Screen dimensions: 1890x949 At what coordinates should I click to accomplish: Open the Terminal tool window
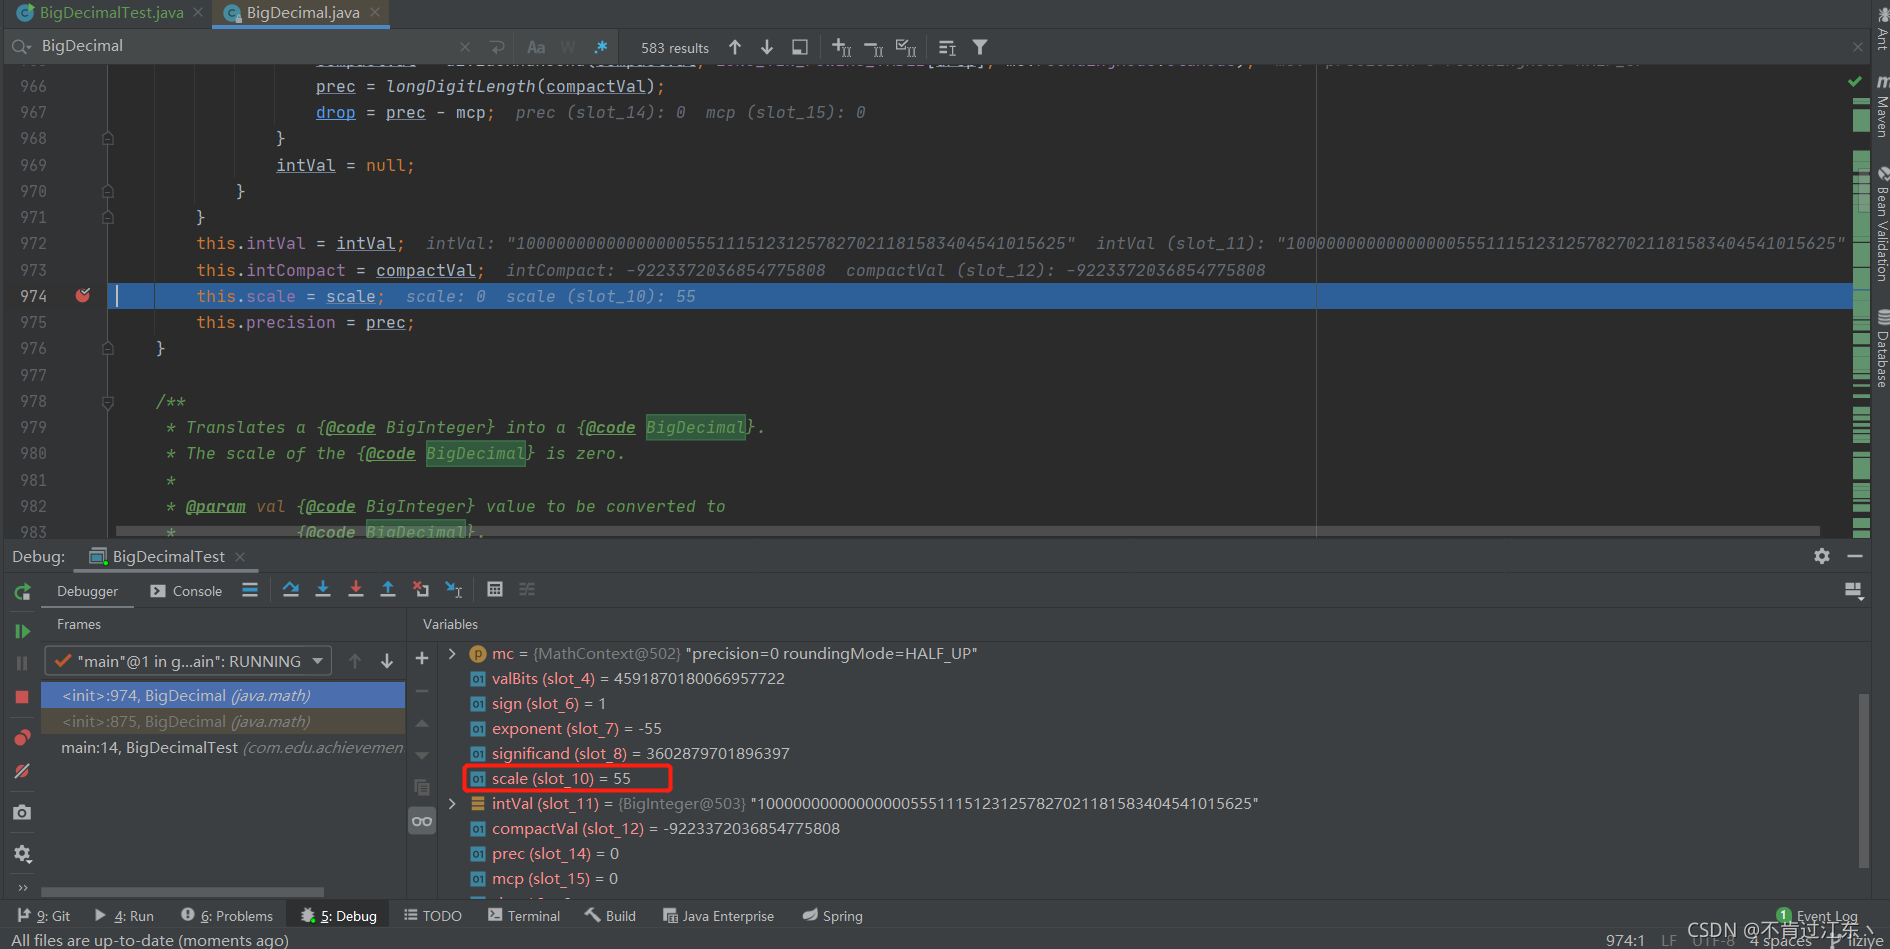click(524, 916)
